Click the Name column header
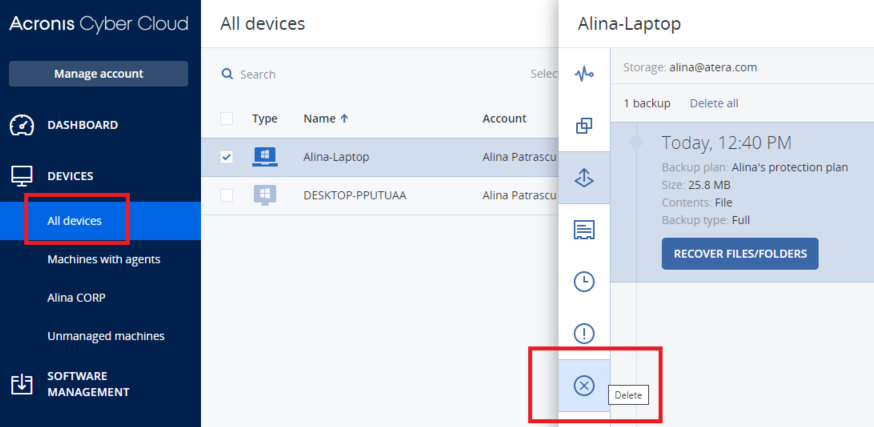The image size is (874, 427). 319,118
